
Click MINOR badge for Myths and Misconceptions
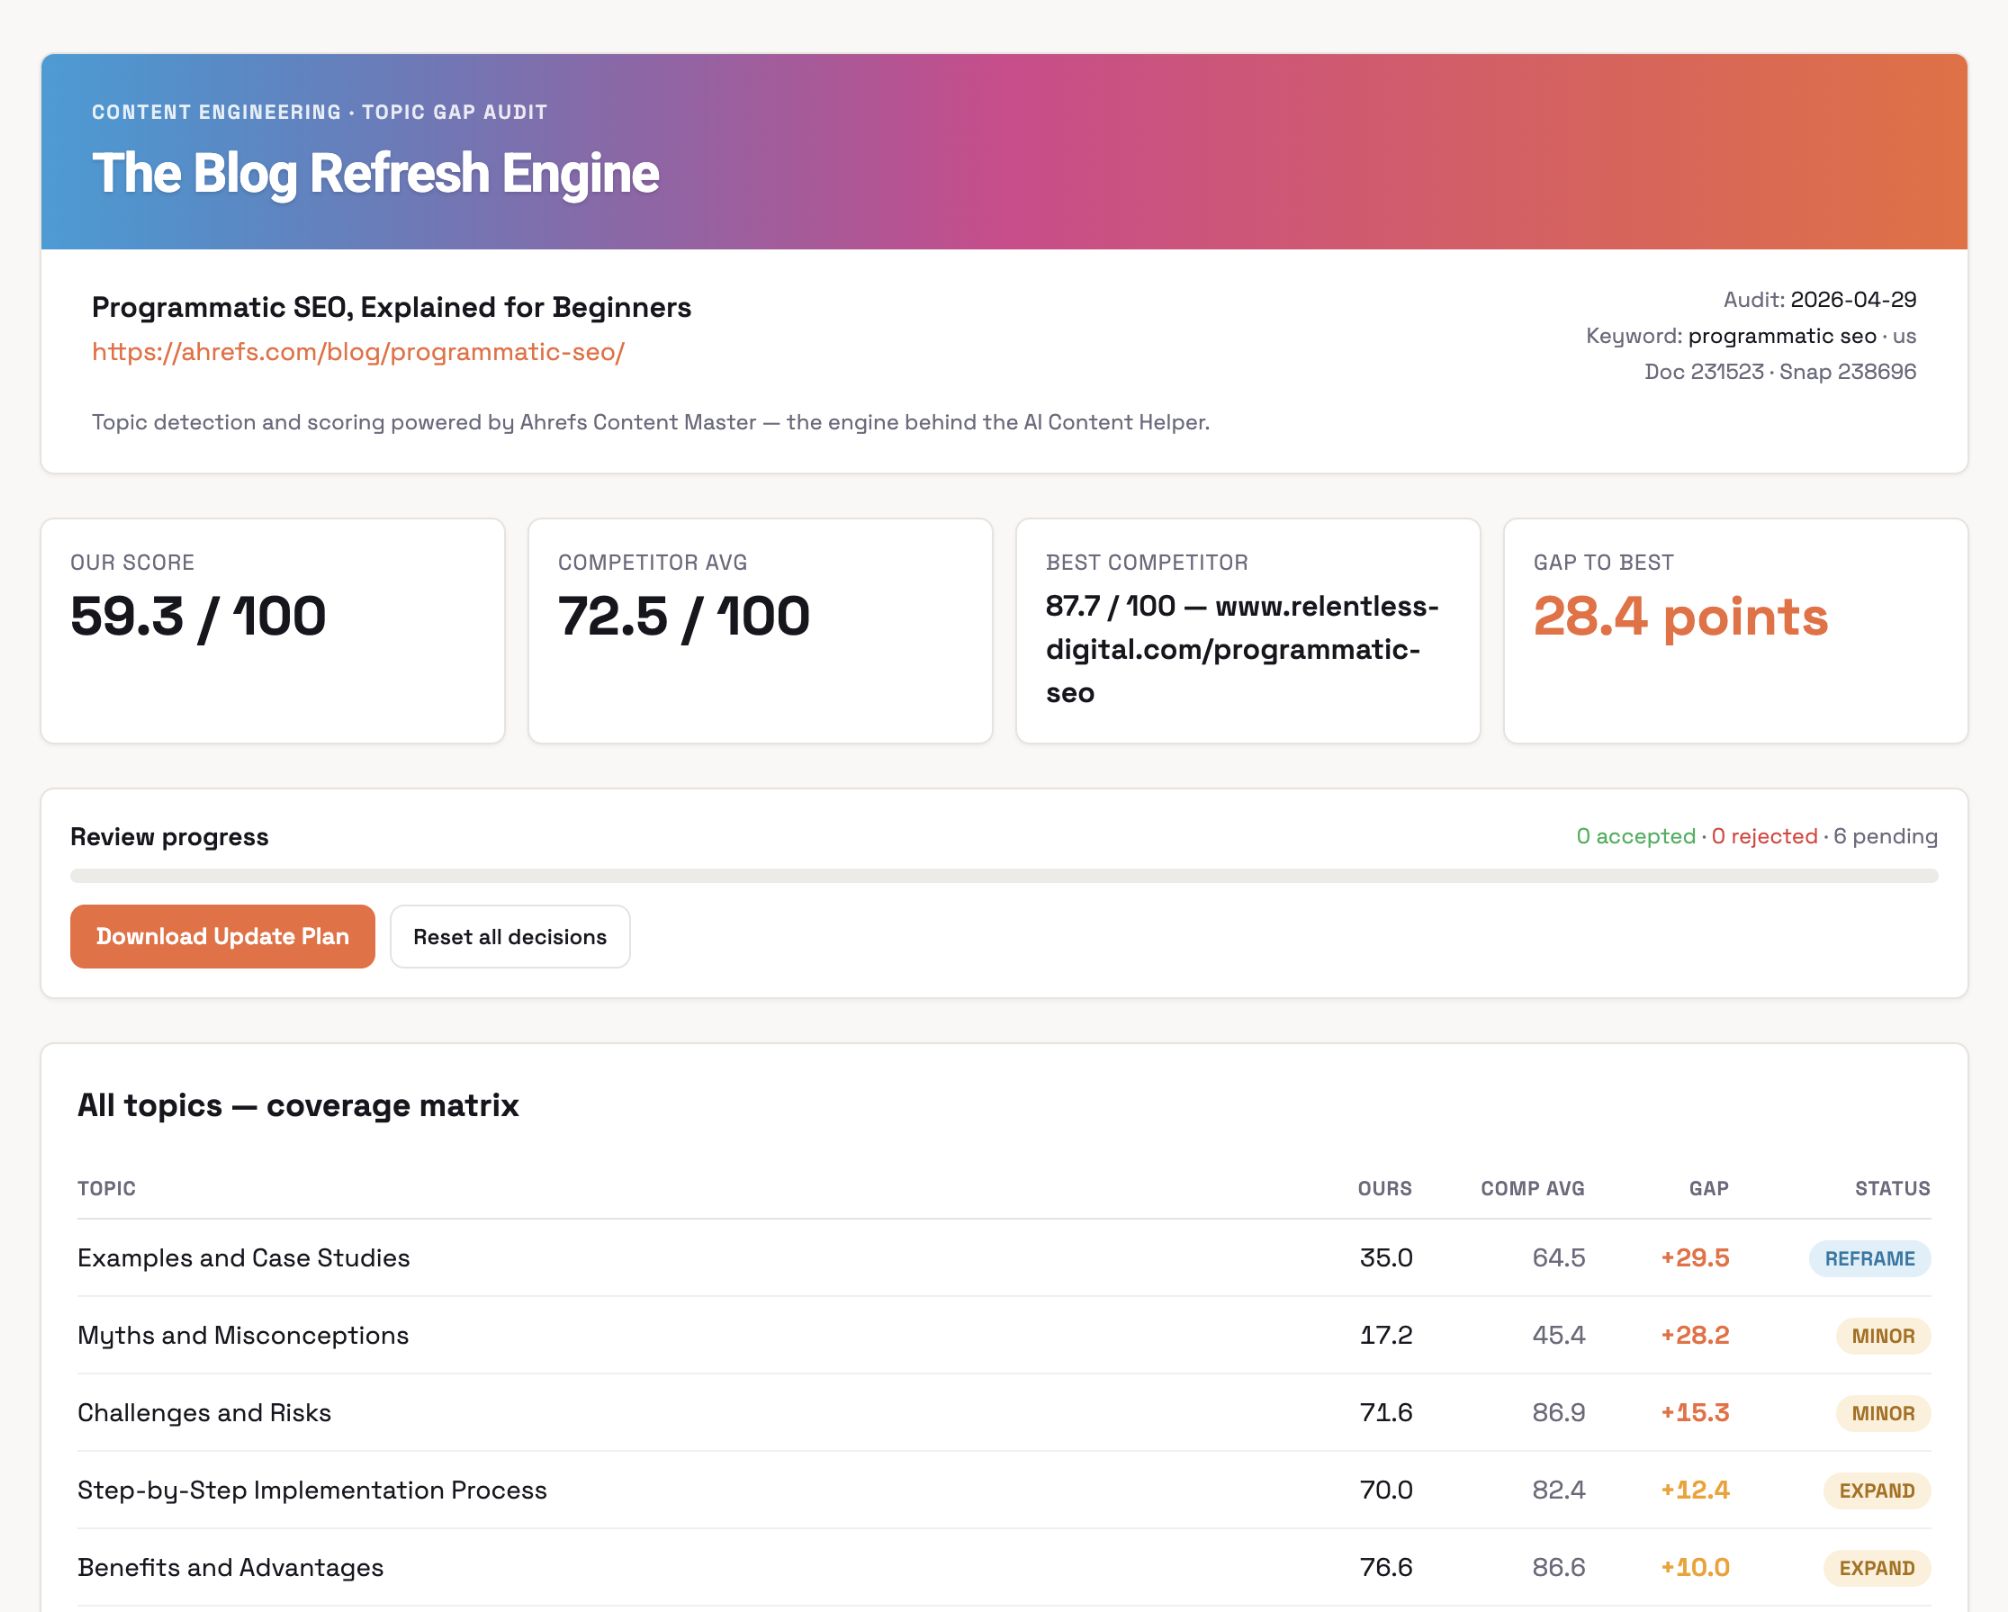tap(1883, 1335)
